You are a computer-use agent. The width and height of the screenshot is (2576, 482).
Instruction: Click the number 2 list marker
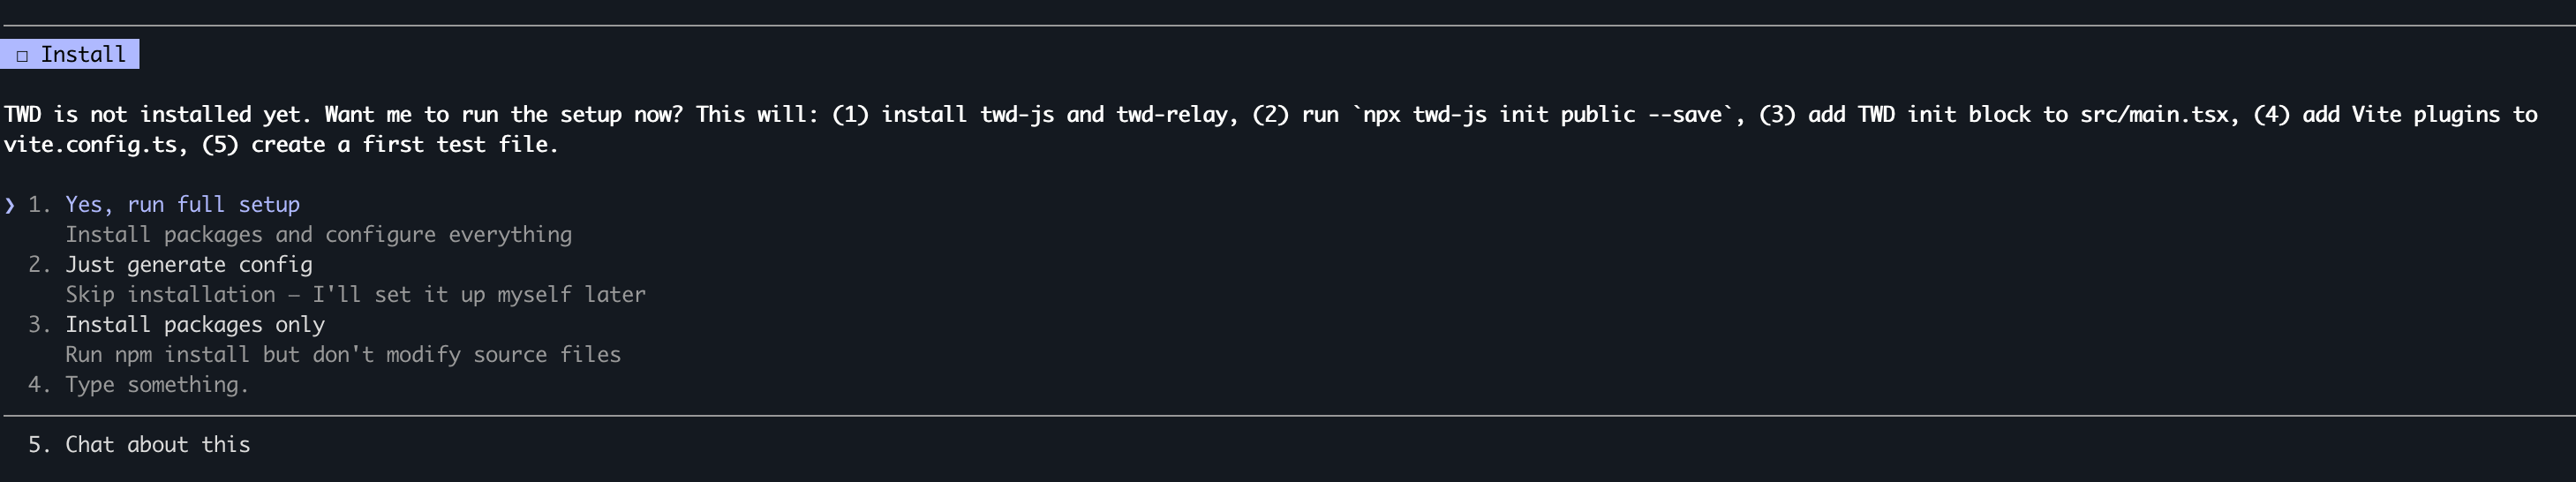pos(38,265)
